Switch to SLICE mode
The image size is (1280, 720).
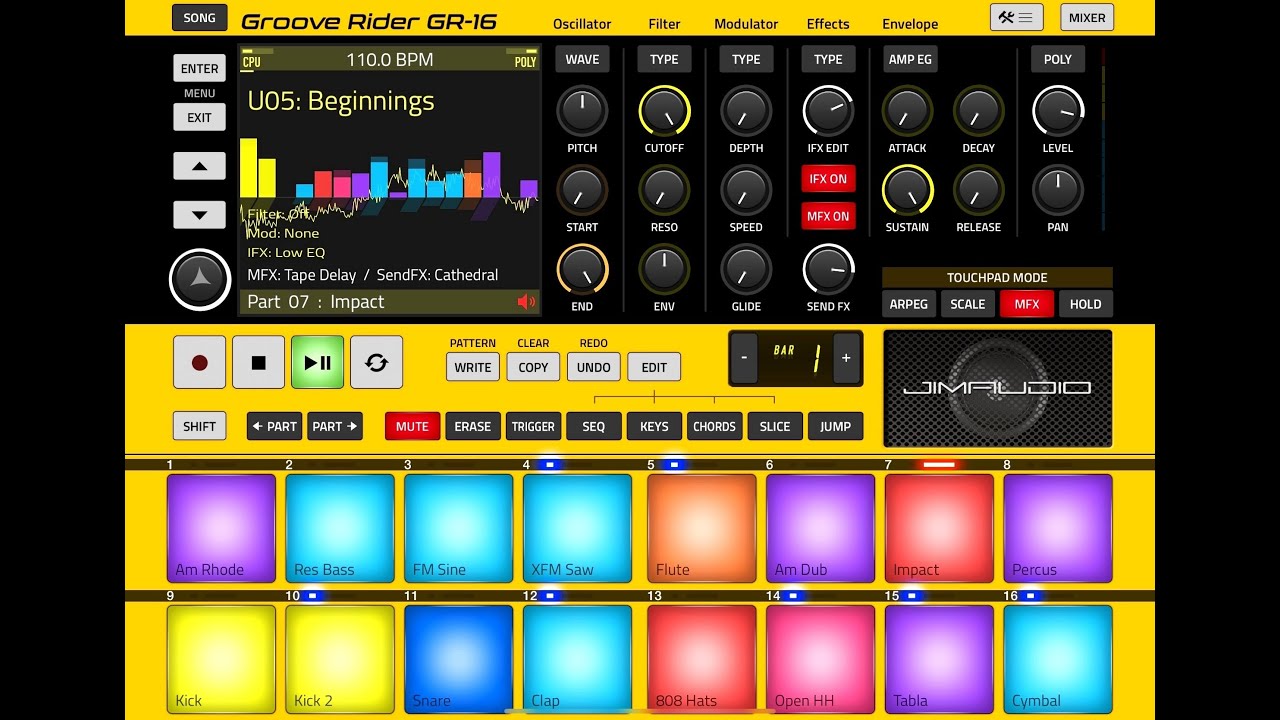click(x=775, y=426)
